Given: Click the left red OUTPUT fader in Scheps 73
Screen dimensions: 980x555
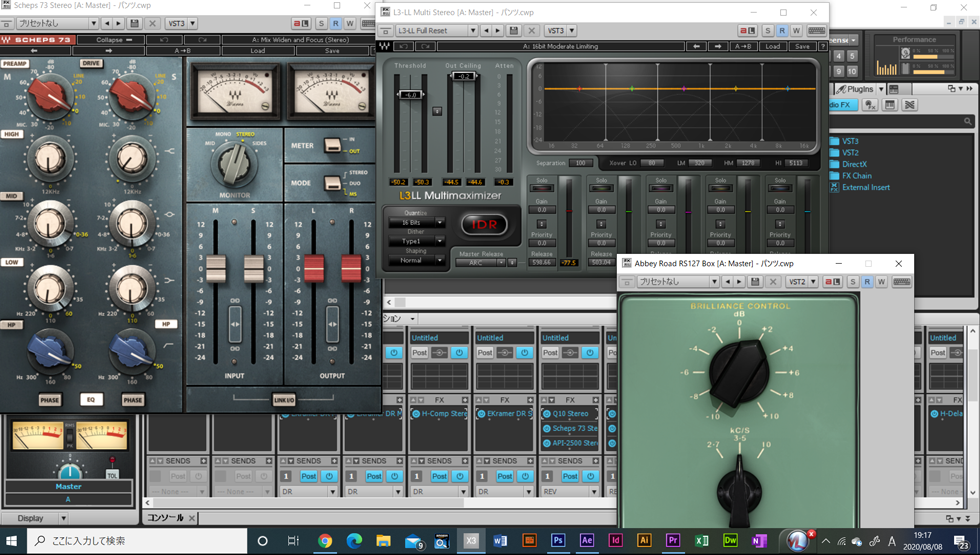Looking at the screenshot, I should click(314, 269).
